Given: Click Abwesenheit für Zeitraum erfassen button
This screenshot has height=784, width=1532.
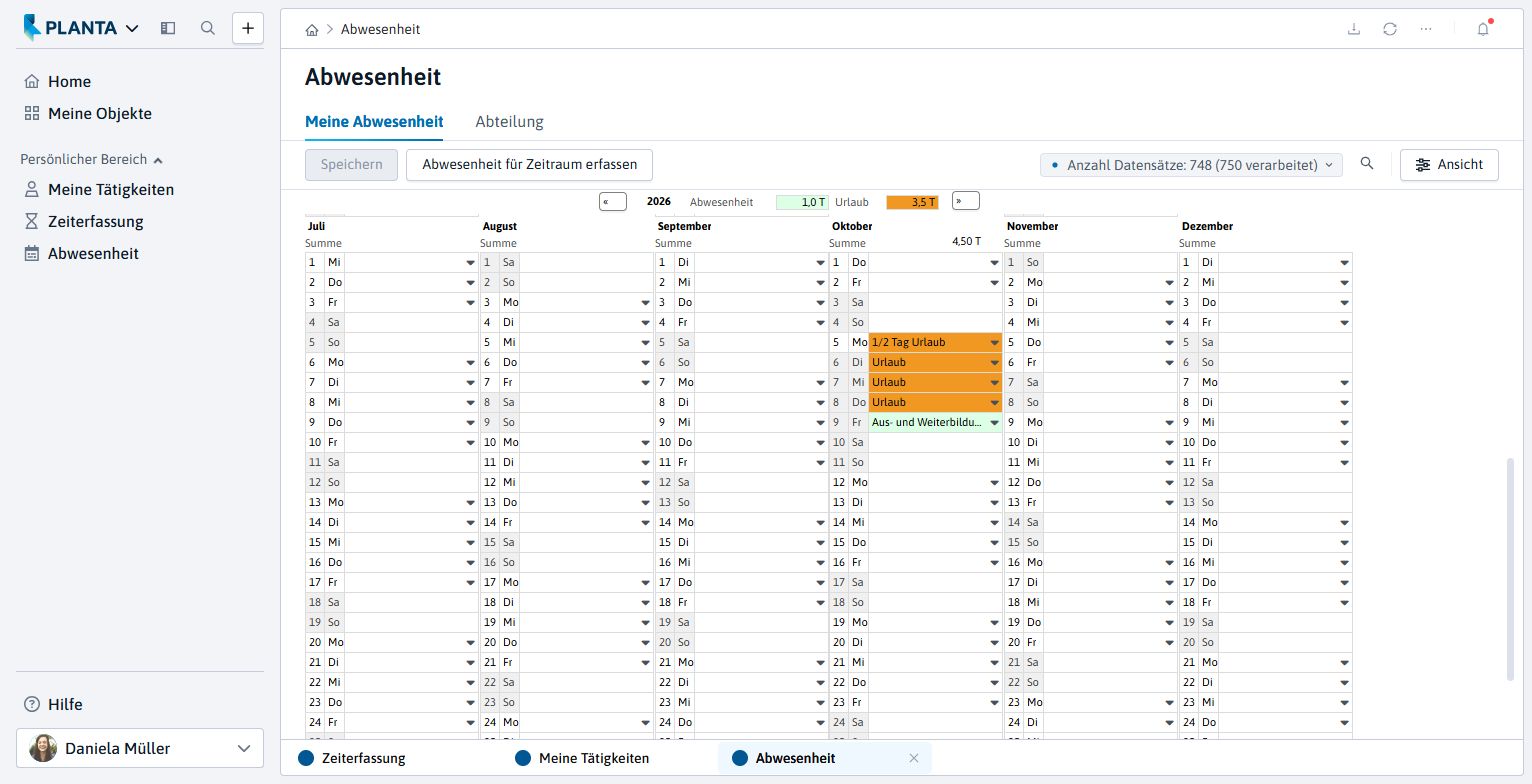Looking at the screenshot, I should [x=529, y=165].
